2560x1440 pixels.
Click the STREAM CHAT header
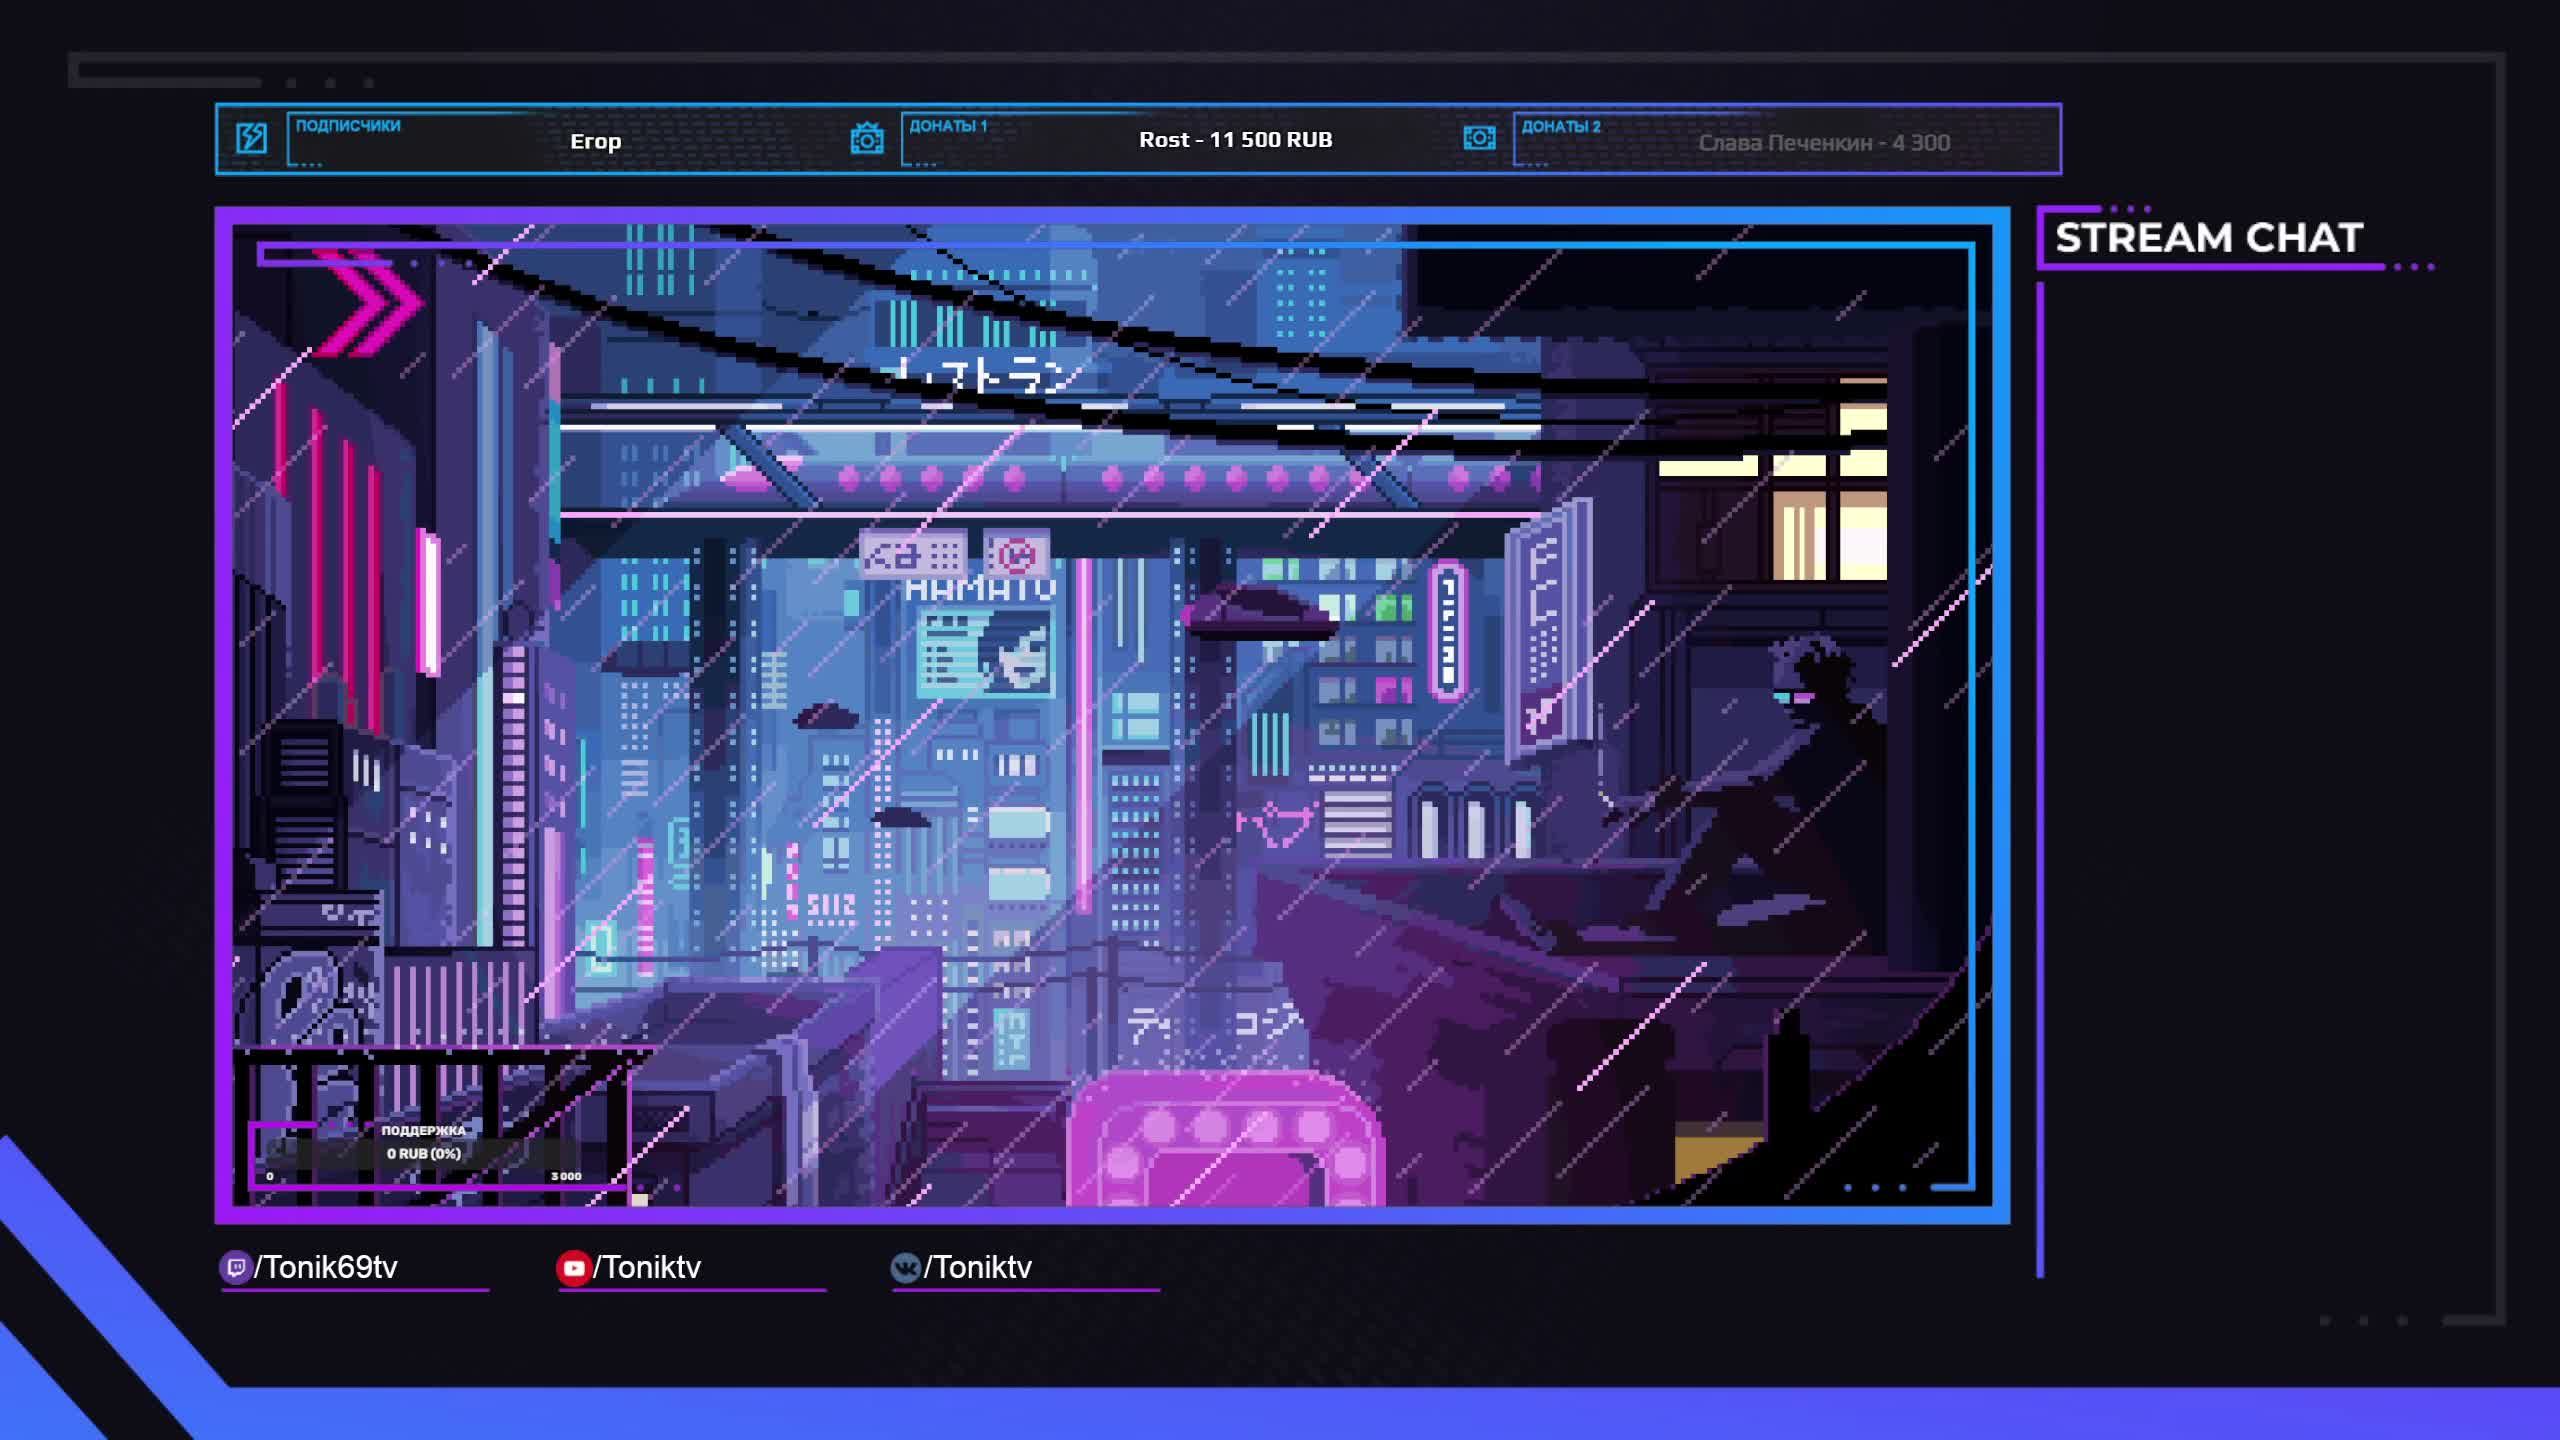[x=2208, y=238]
